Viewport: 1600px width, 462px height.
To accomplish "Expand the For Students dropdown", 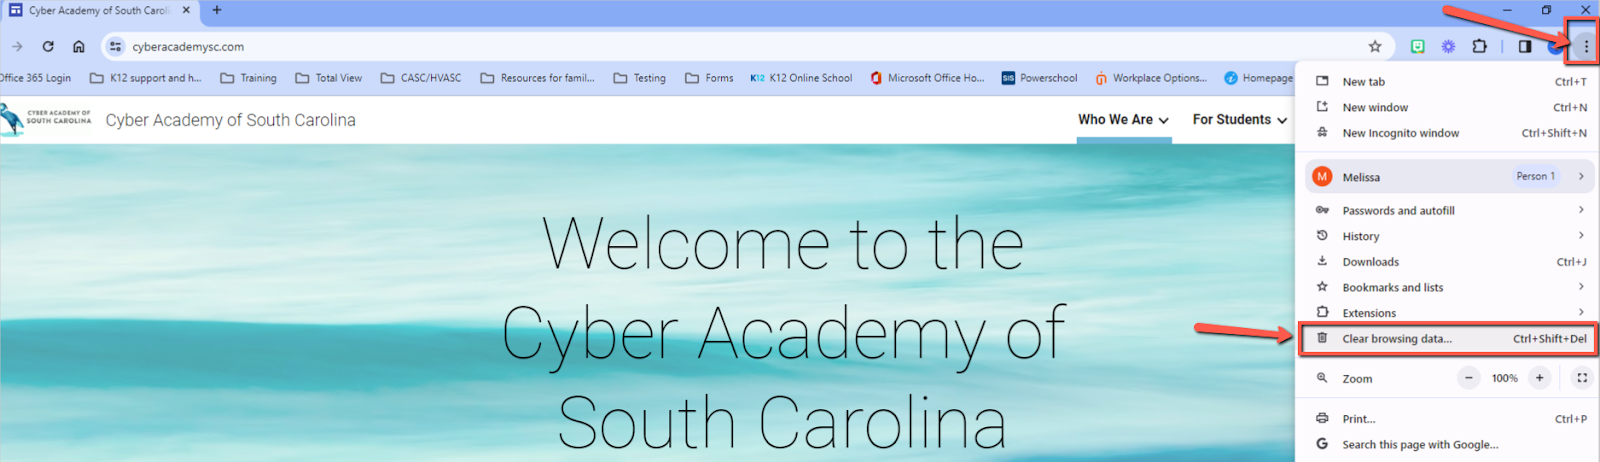I will [x=1239, y=119].
